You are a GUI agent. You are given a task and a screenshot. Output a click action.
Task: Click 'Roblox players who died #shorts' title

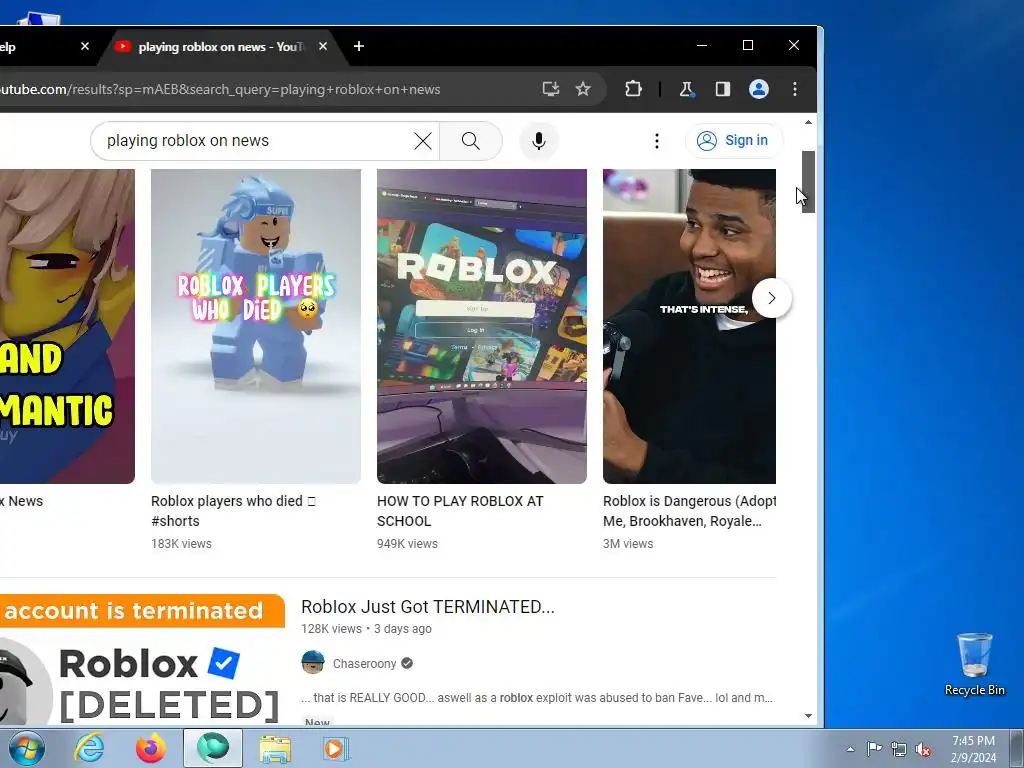pos(233,511)
